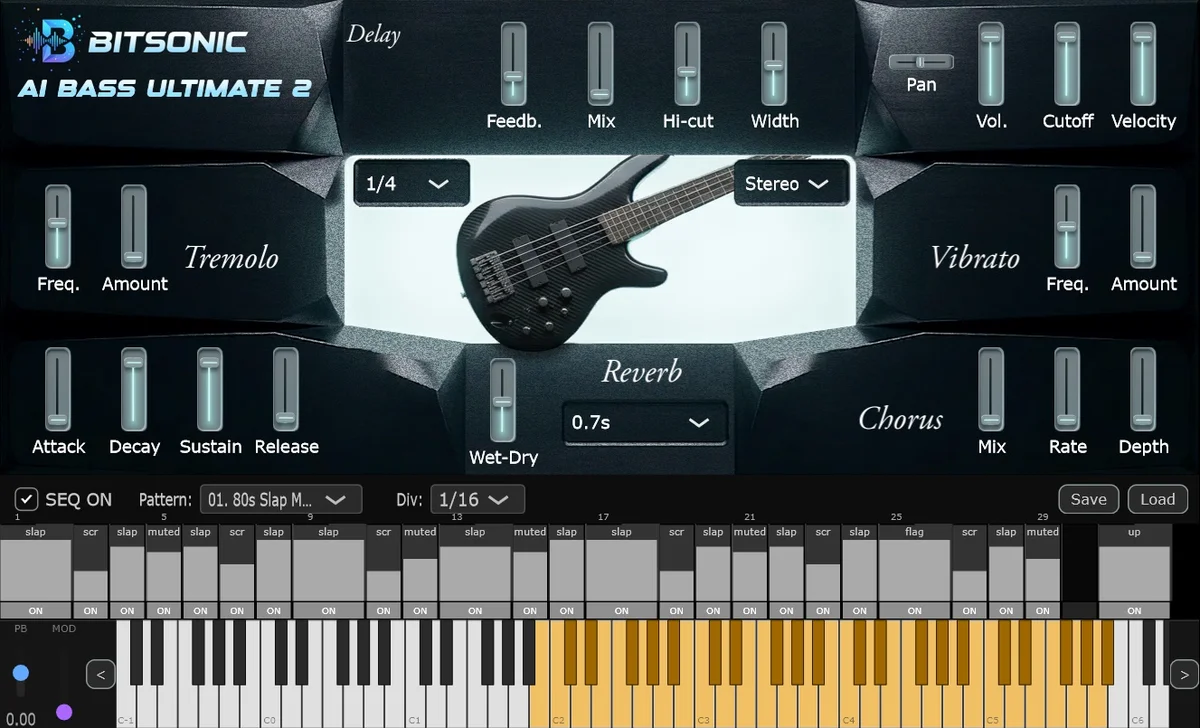Click the Chorus Rate slider

click(x=1067, y=390)
